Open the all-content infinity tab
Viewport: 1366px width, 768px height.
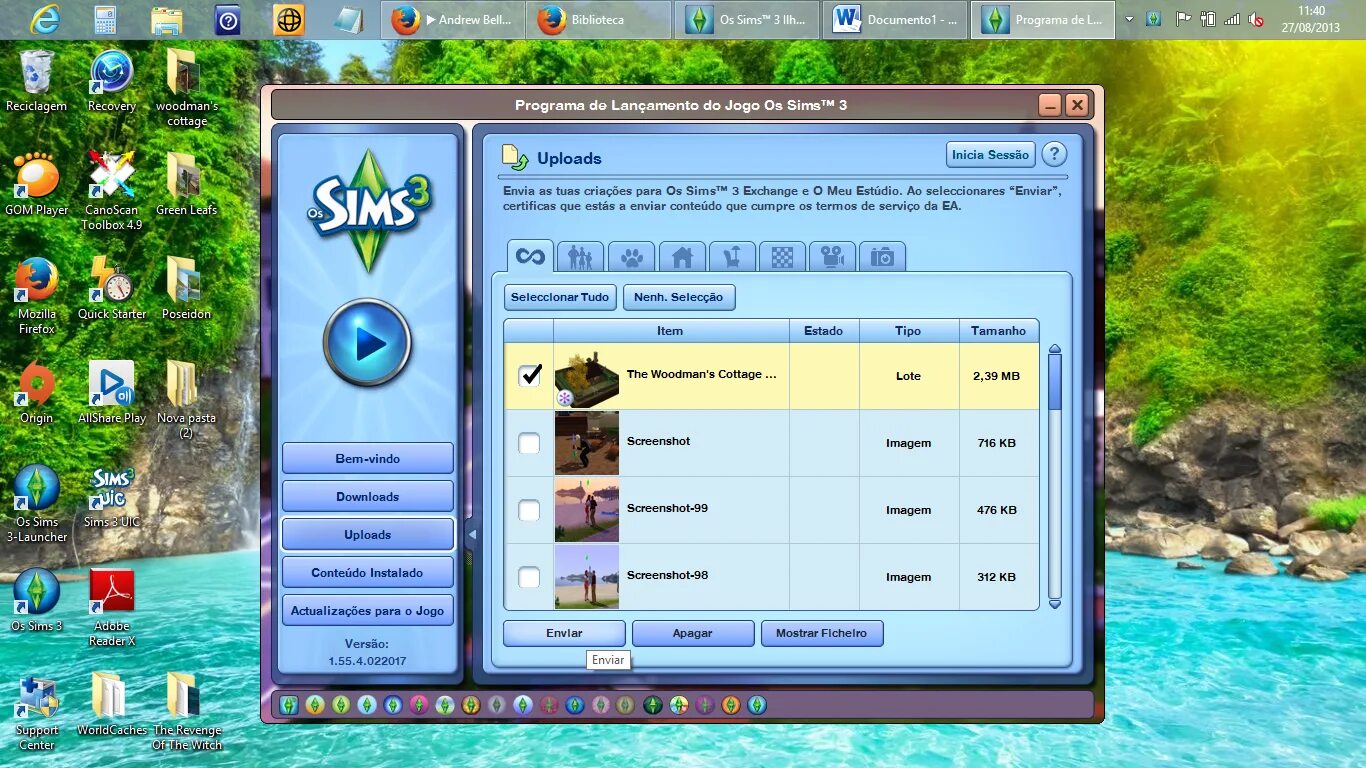tap(530, 256)
